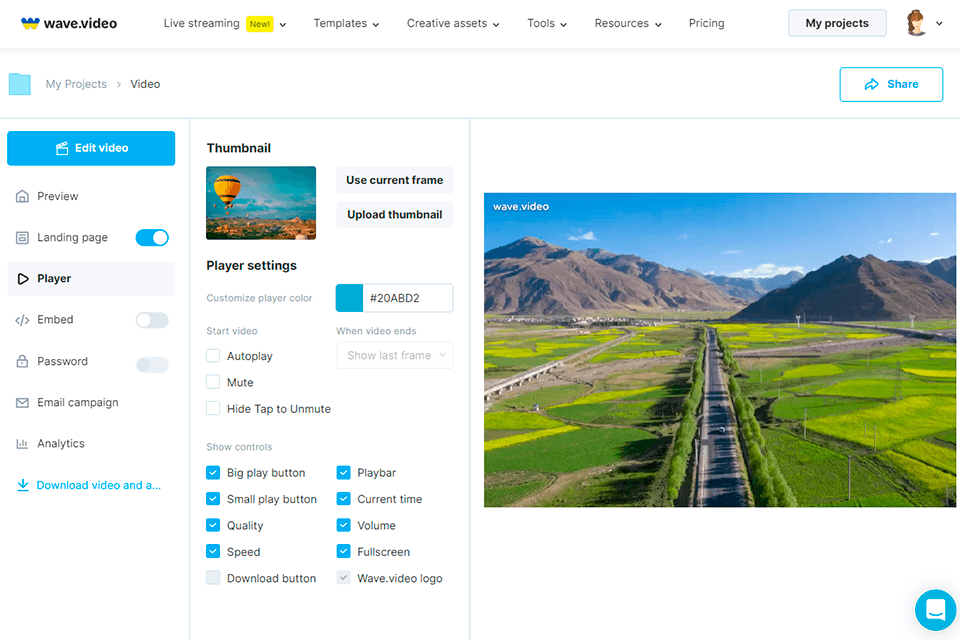Open the chat support bubble icon
This screenshot has height=640, width=960.
pos(935,610)
